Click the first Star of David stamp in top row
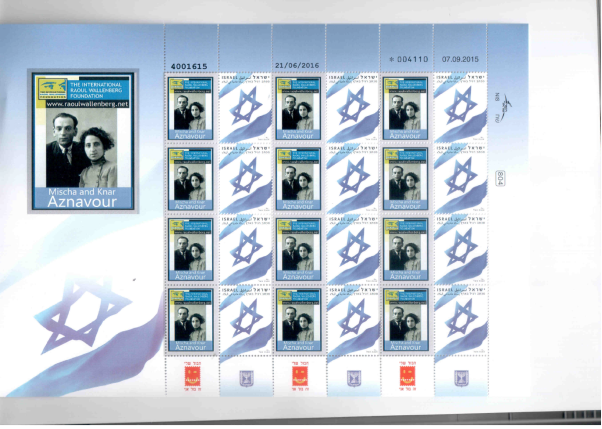The image size is (602, 429). [x=244, y=109]
